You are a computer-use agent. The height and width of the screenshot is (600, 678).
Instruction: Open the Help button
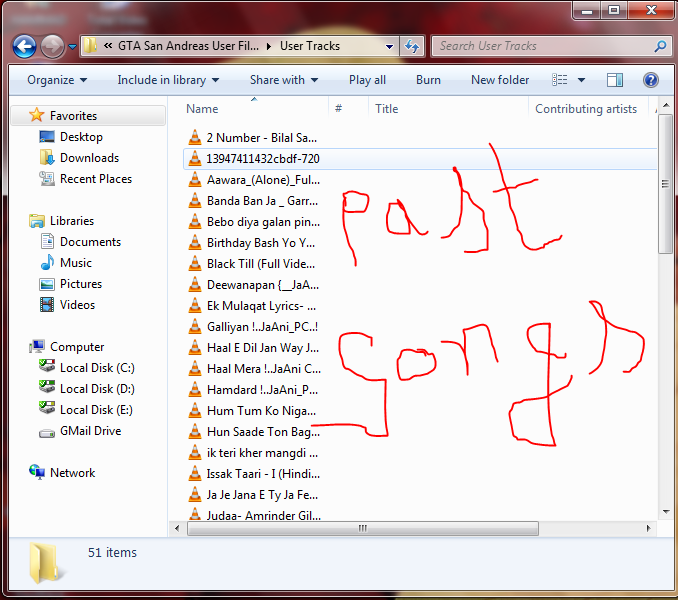pyautogui.click(x=651, y=80)
